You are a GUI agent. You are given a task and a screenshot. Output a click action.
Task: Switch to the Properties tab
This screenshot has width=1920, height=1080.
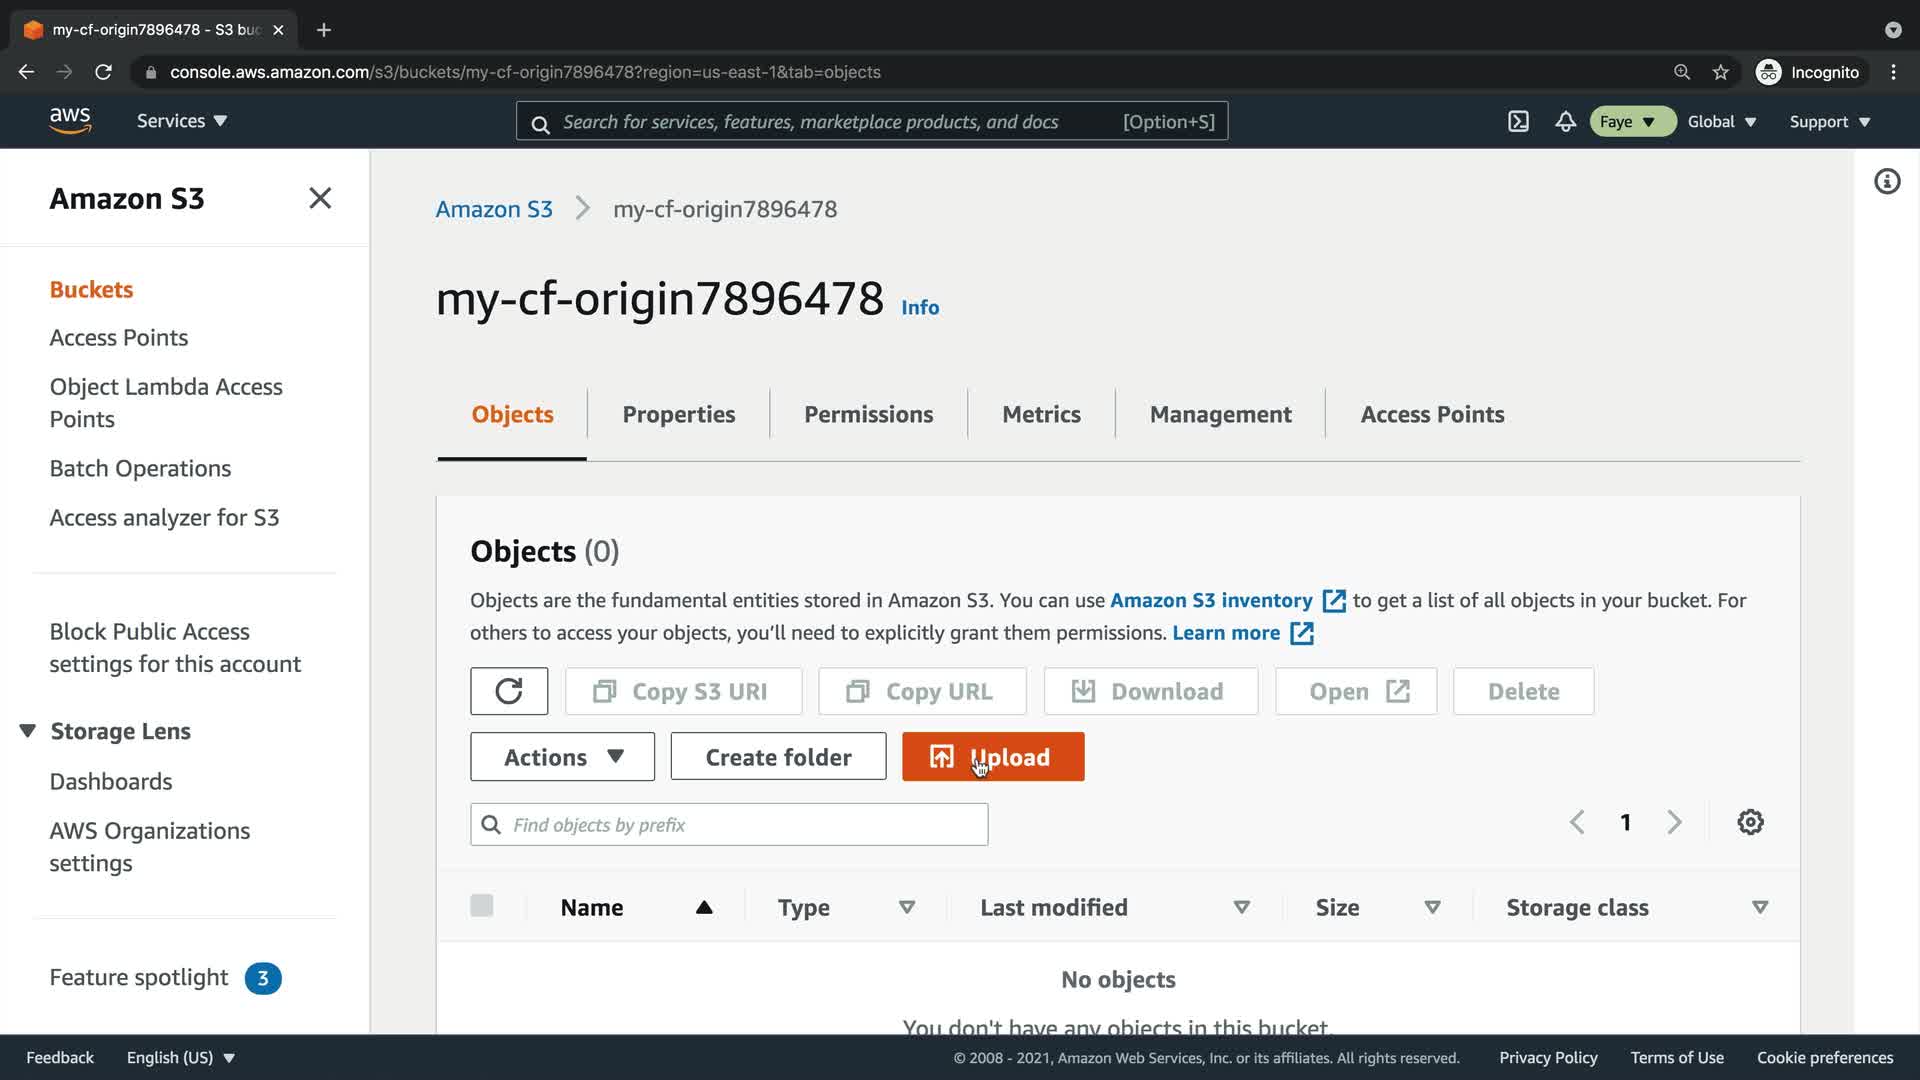click(x=678, y=414)
